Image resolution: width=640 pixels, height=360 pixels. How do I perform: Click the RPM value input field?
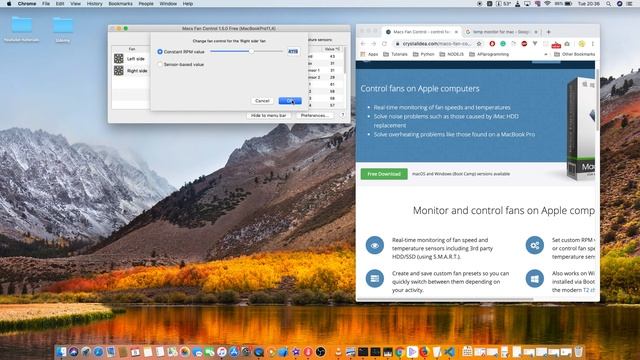293,51
